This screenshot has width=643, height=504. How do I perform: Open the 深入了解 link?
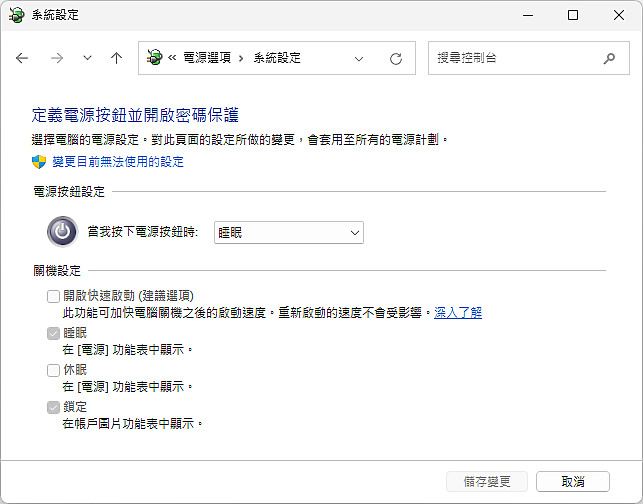pyautogui.click(x=458, y=313)
